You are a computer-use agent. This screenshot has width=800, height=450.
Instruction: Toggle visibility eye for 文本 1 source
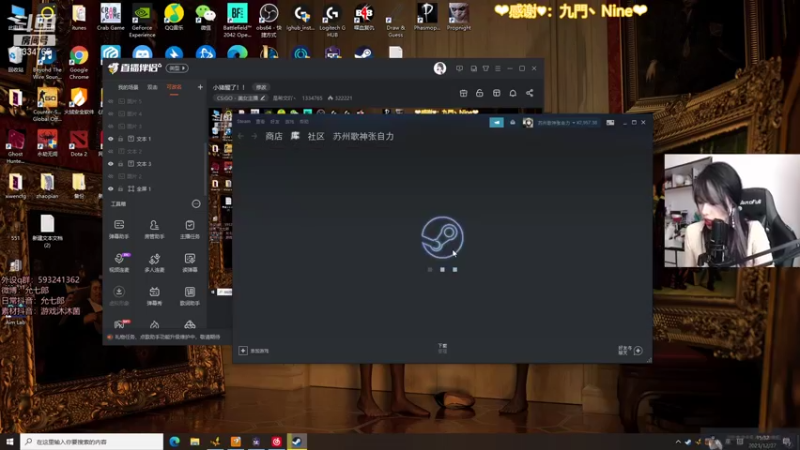coord(111,139)
